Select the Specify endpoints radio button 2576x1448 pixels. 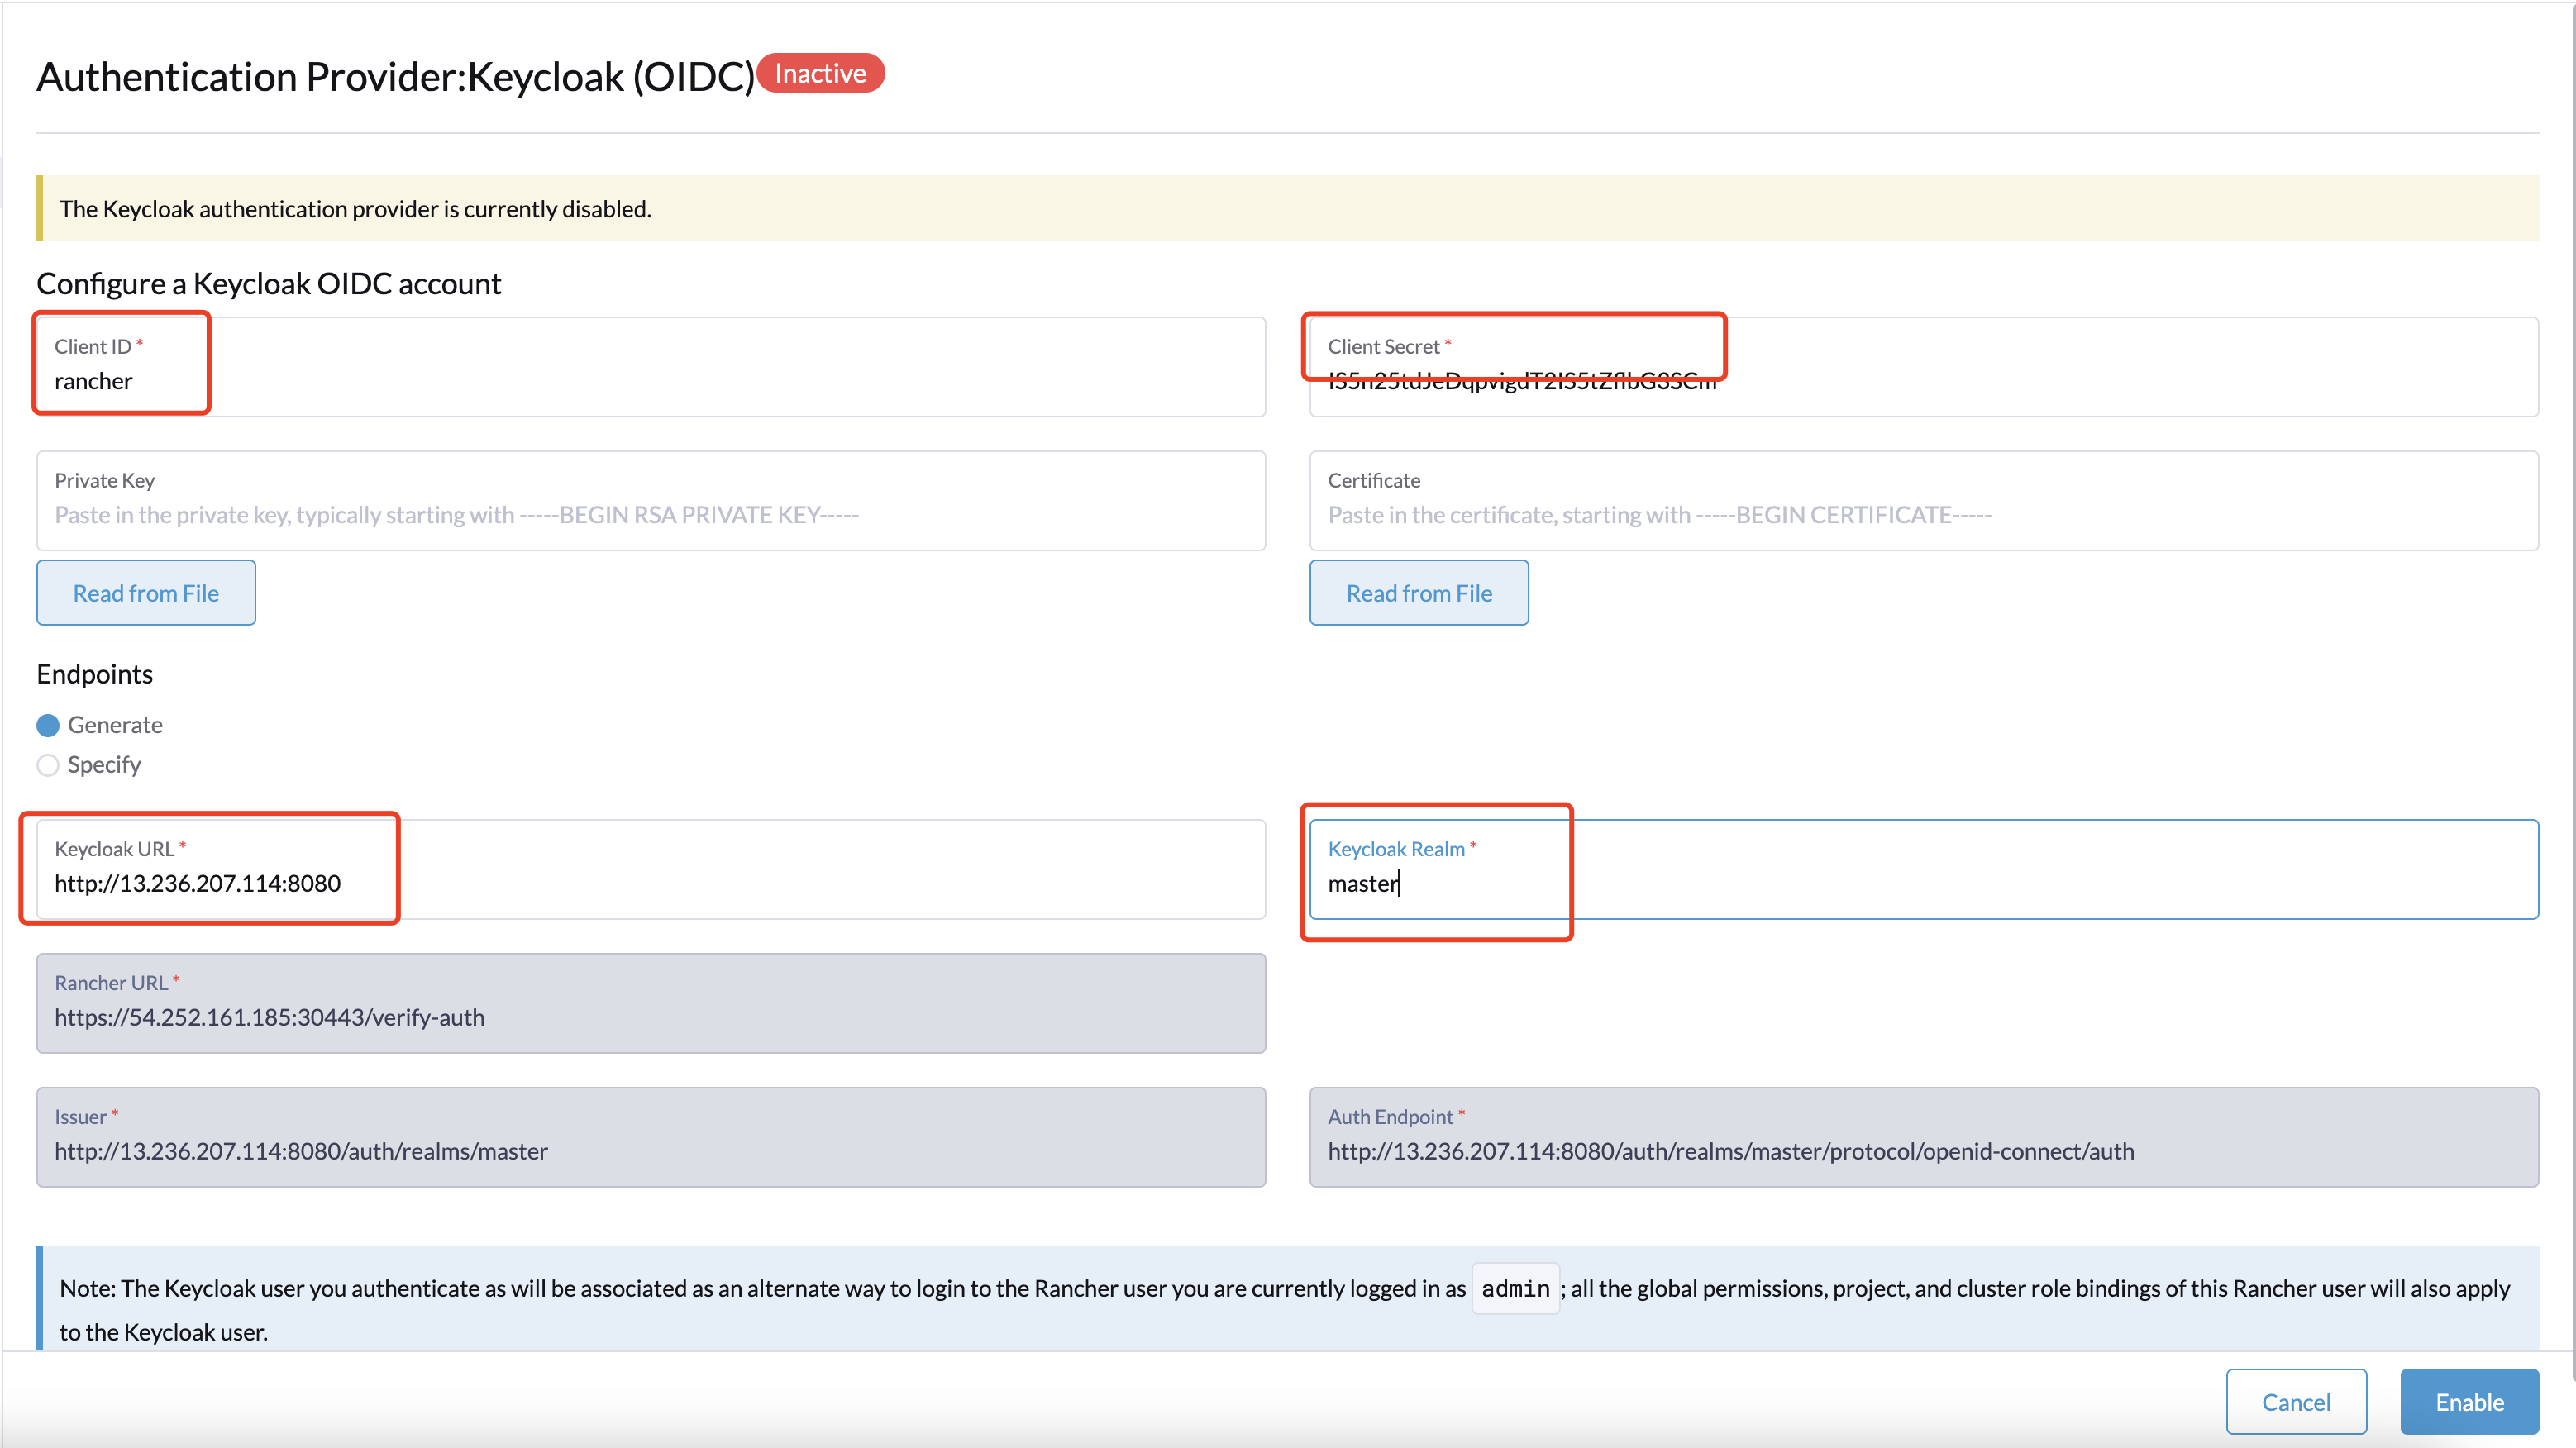tap(48, 765)
